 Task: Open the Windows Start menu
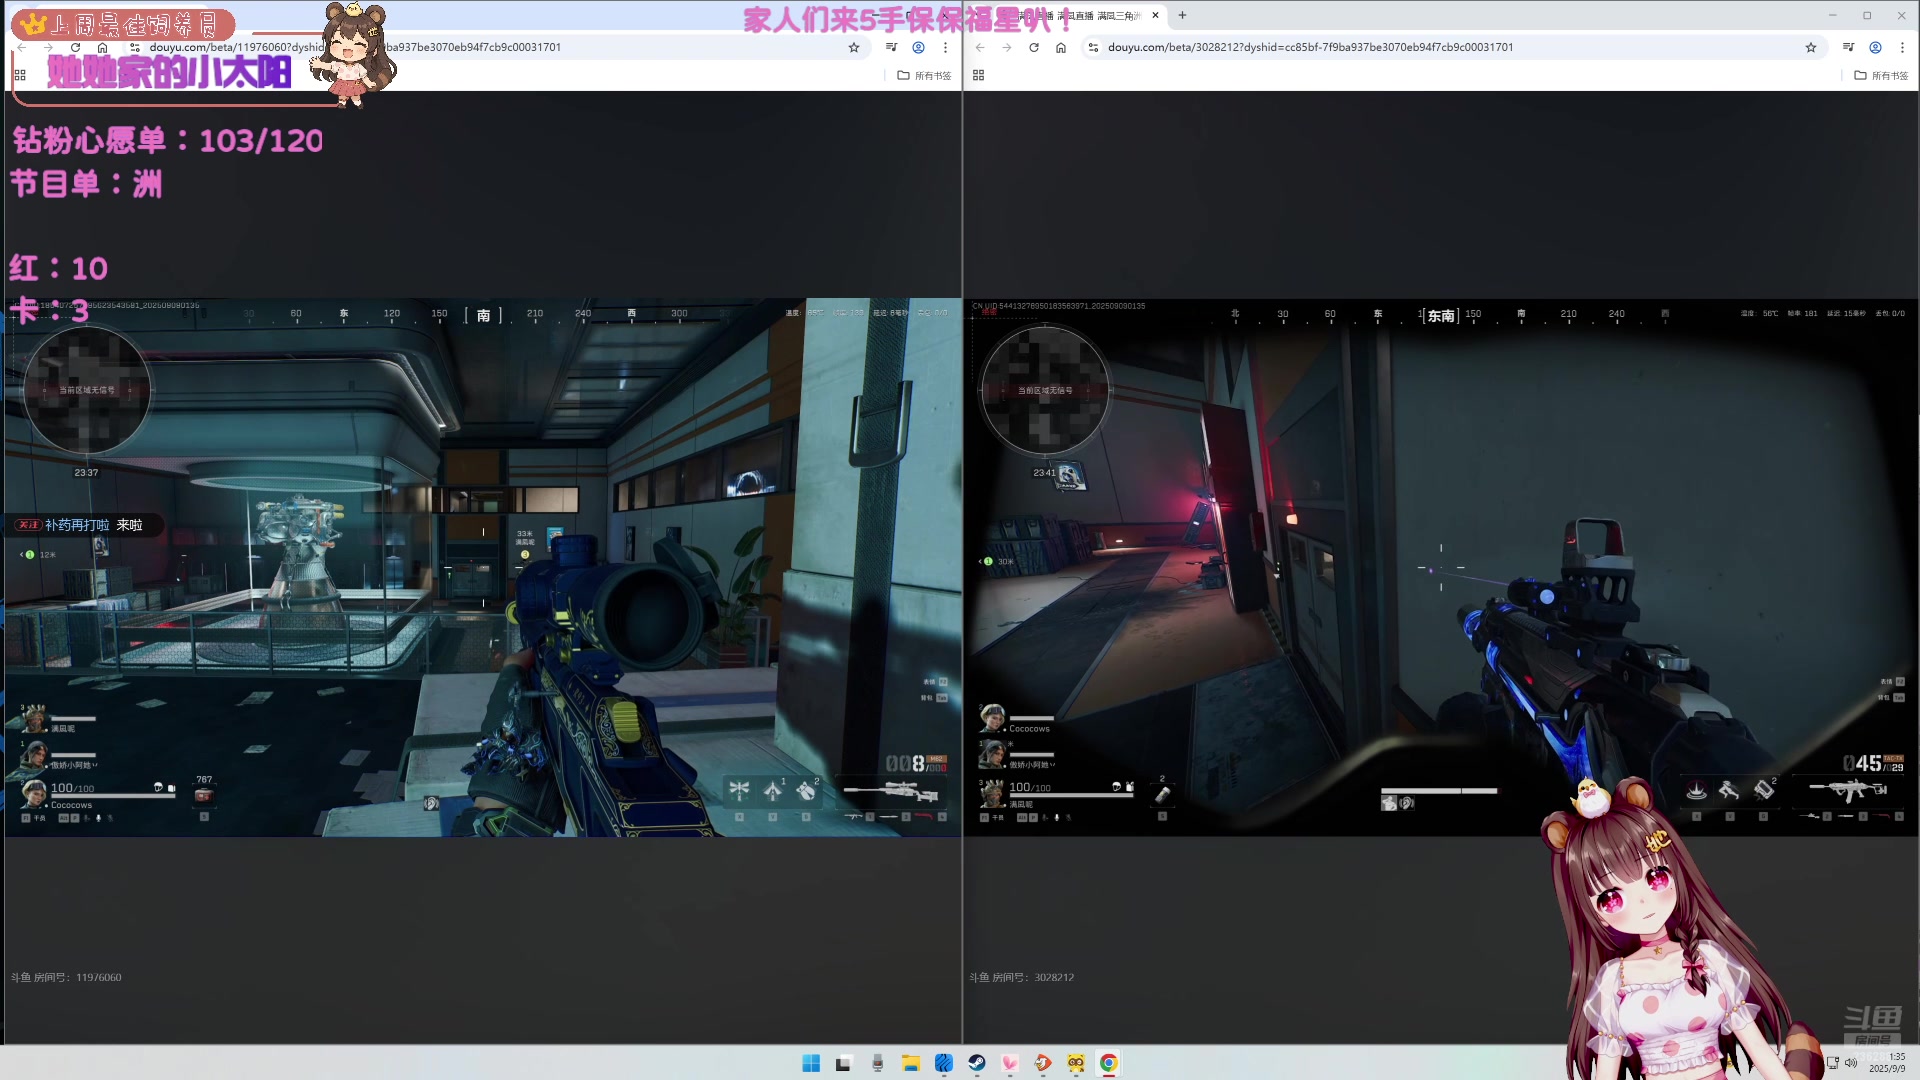tap(811, 1063)
